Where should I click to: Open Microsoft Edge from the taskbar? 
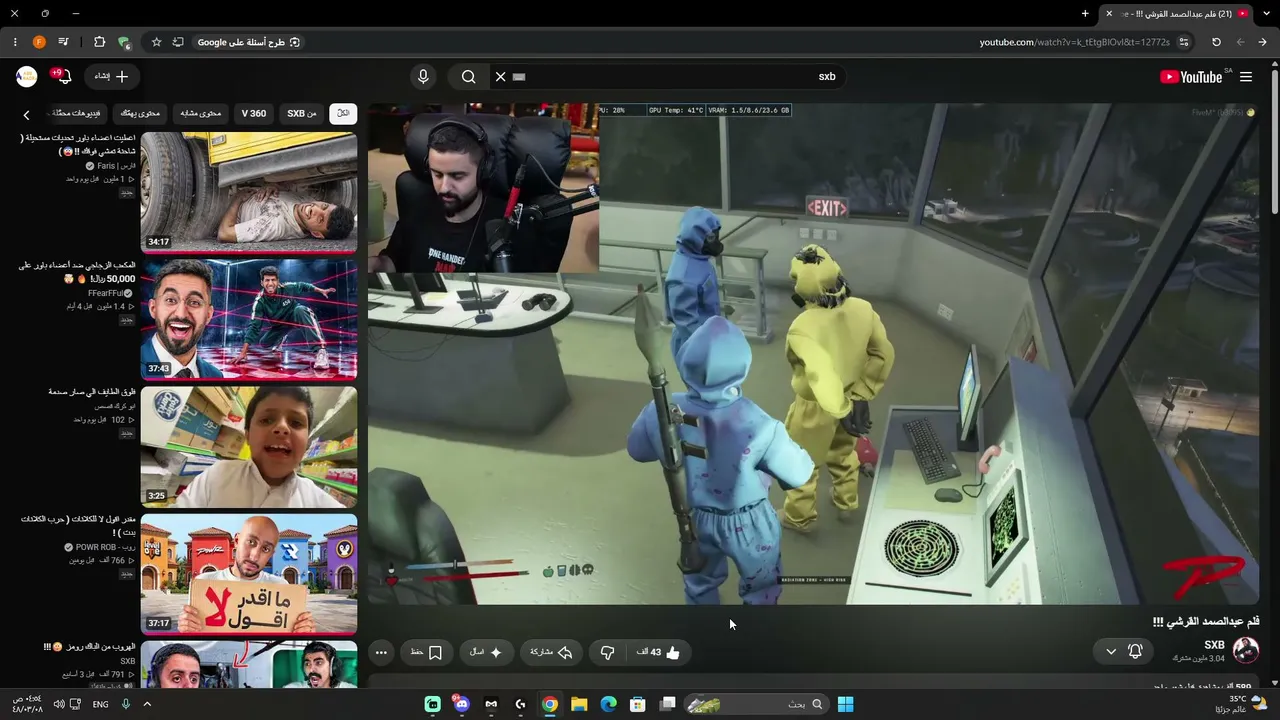(x=608, y=704)
